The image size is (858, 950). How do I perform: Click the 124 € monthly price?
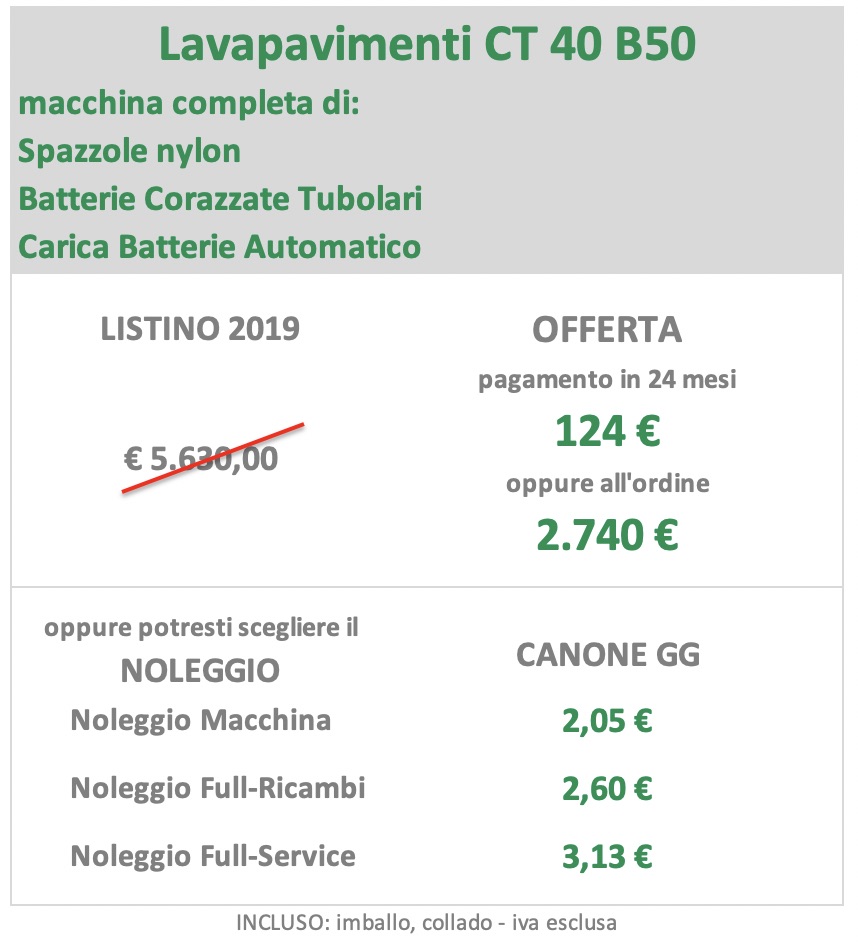[x=607, y=431]
